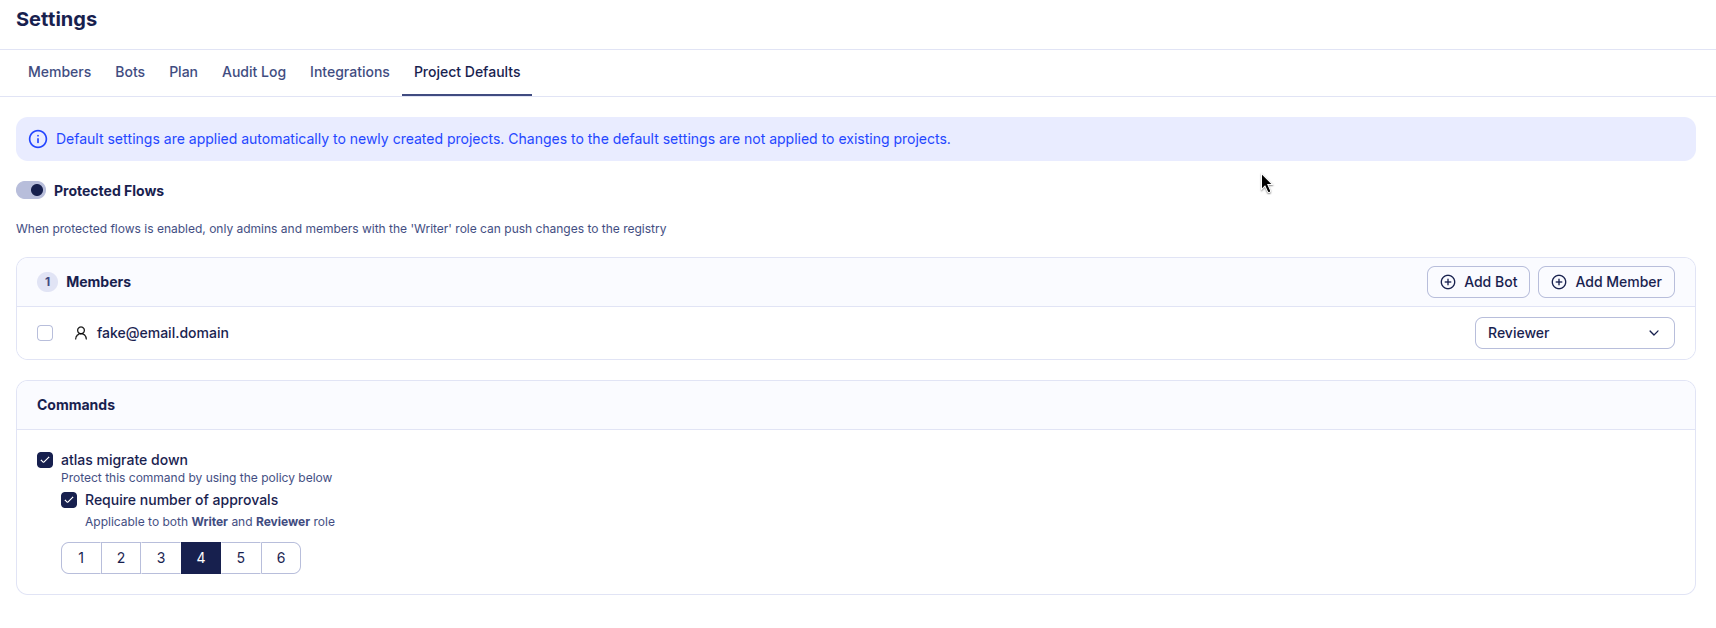Check the box for fake@email.domain member
Viewport: 1716px width, 628px height.
coord(45,333)
